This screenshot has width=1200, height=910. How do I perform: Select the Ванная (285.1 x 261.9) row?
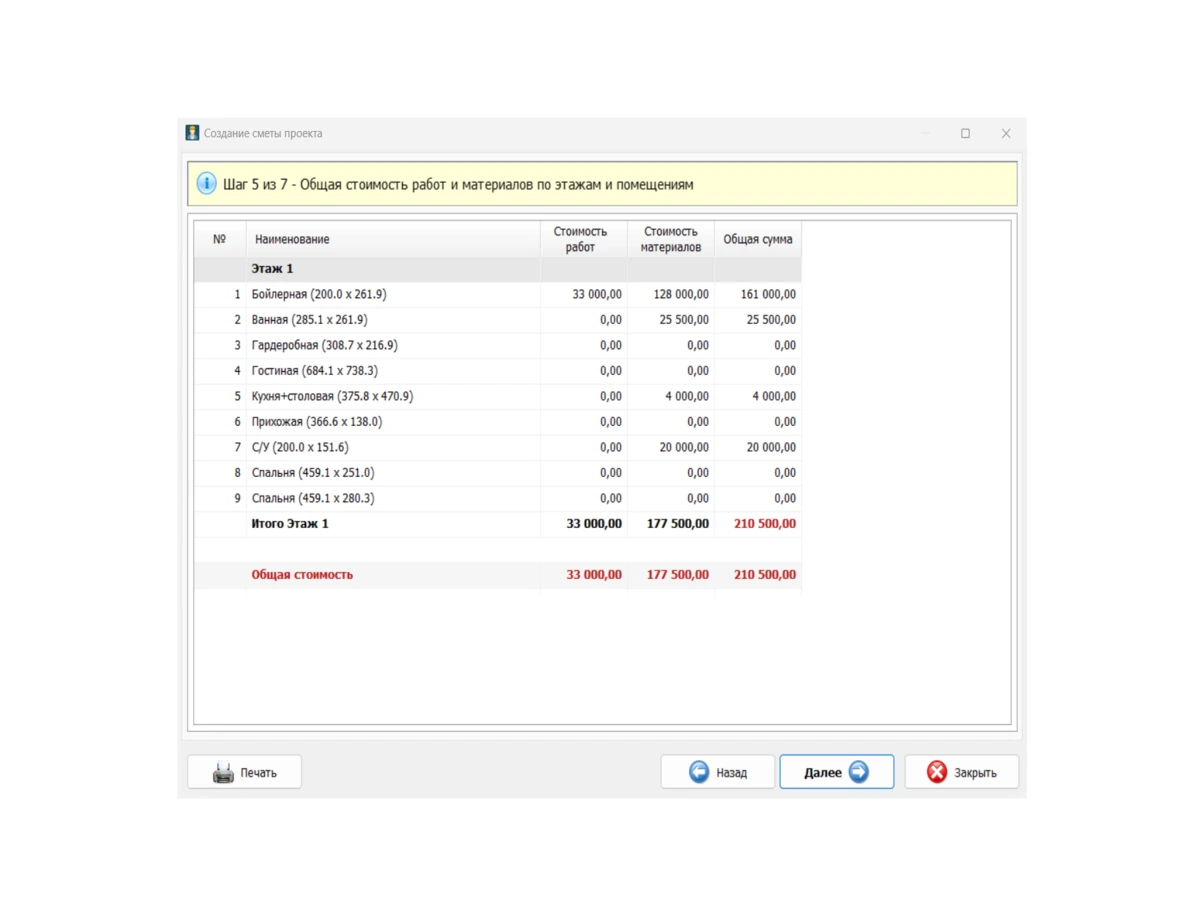(x=497, y=320)
